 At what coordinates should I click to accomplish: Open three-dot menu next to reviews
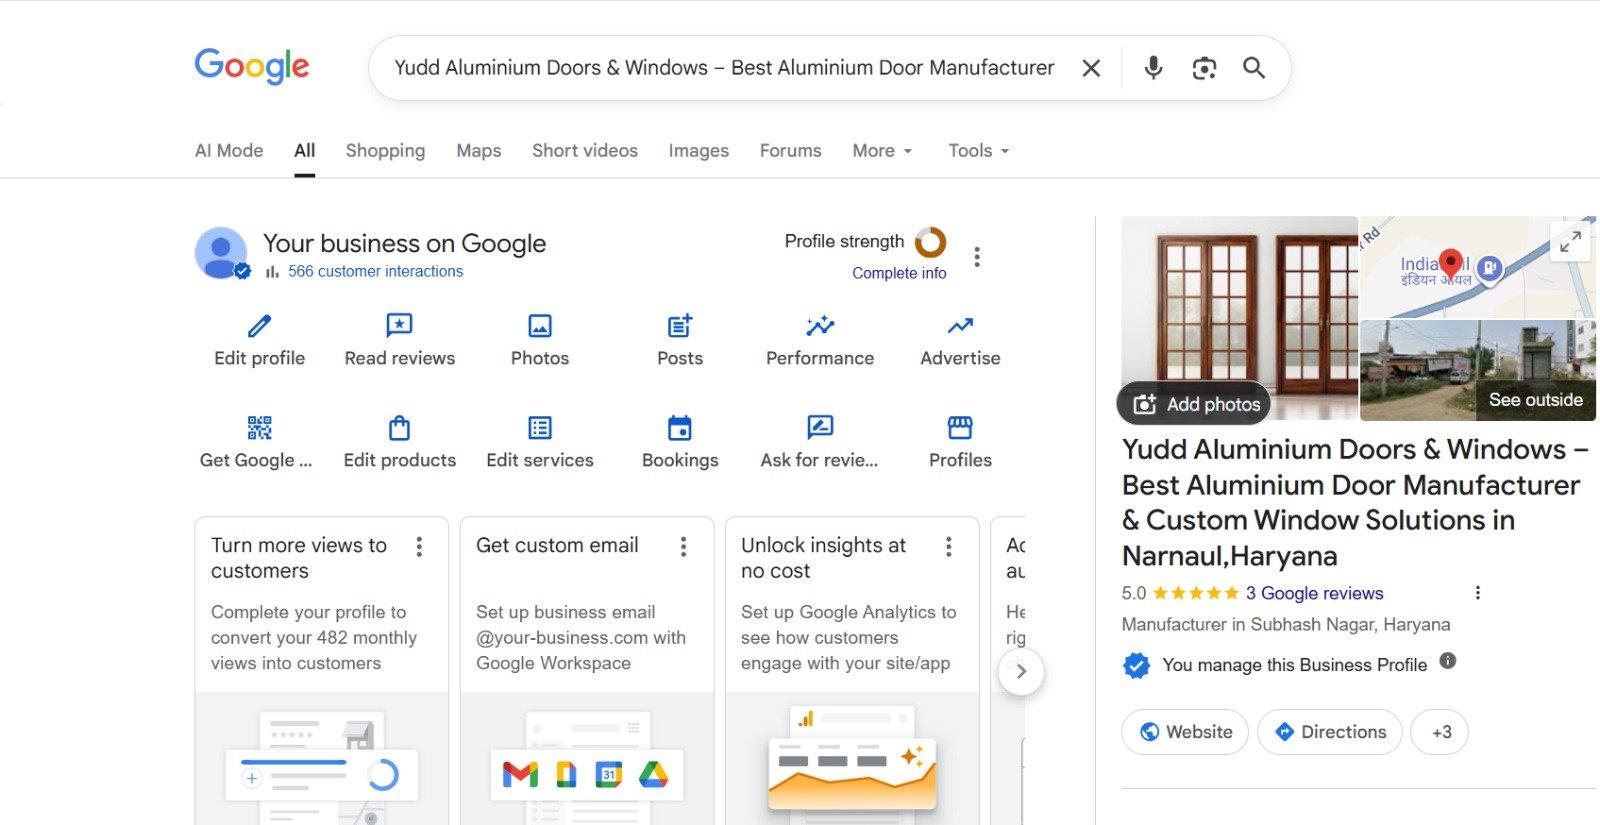point(1478,593)
